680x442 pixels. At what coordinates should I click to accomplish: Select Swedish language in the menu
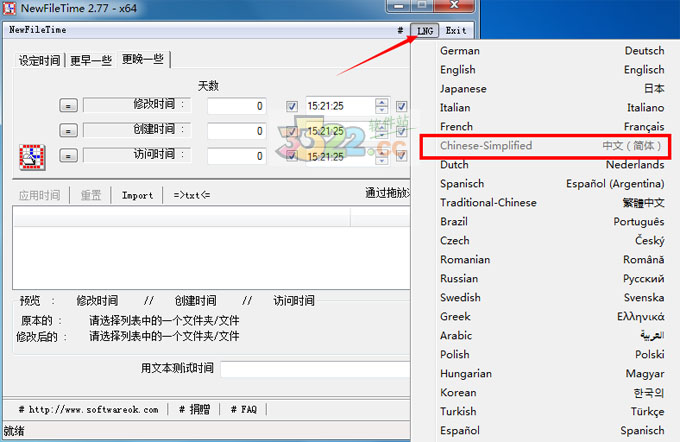[552, 298]
